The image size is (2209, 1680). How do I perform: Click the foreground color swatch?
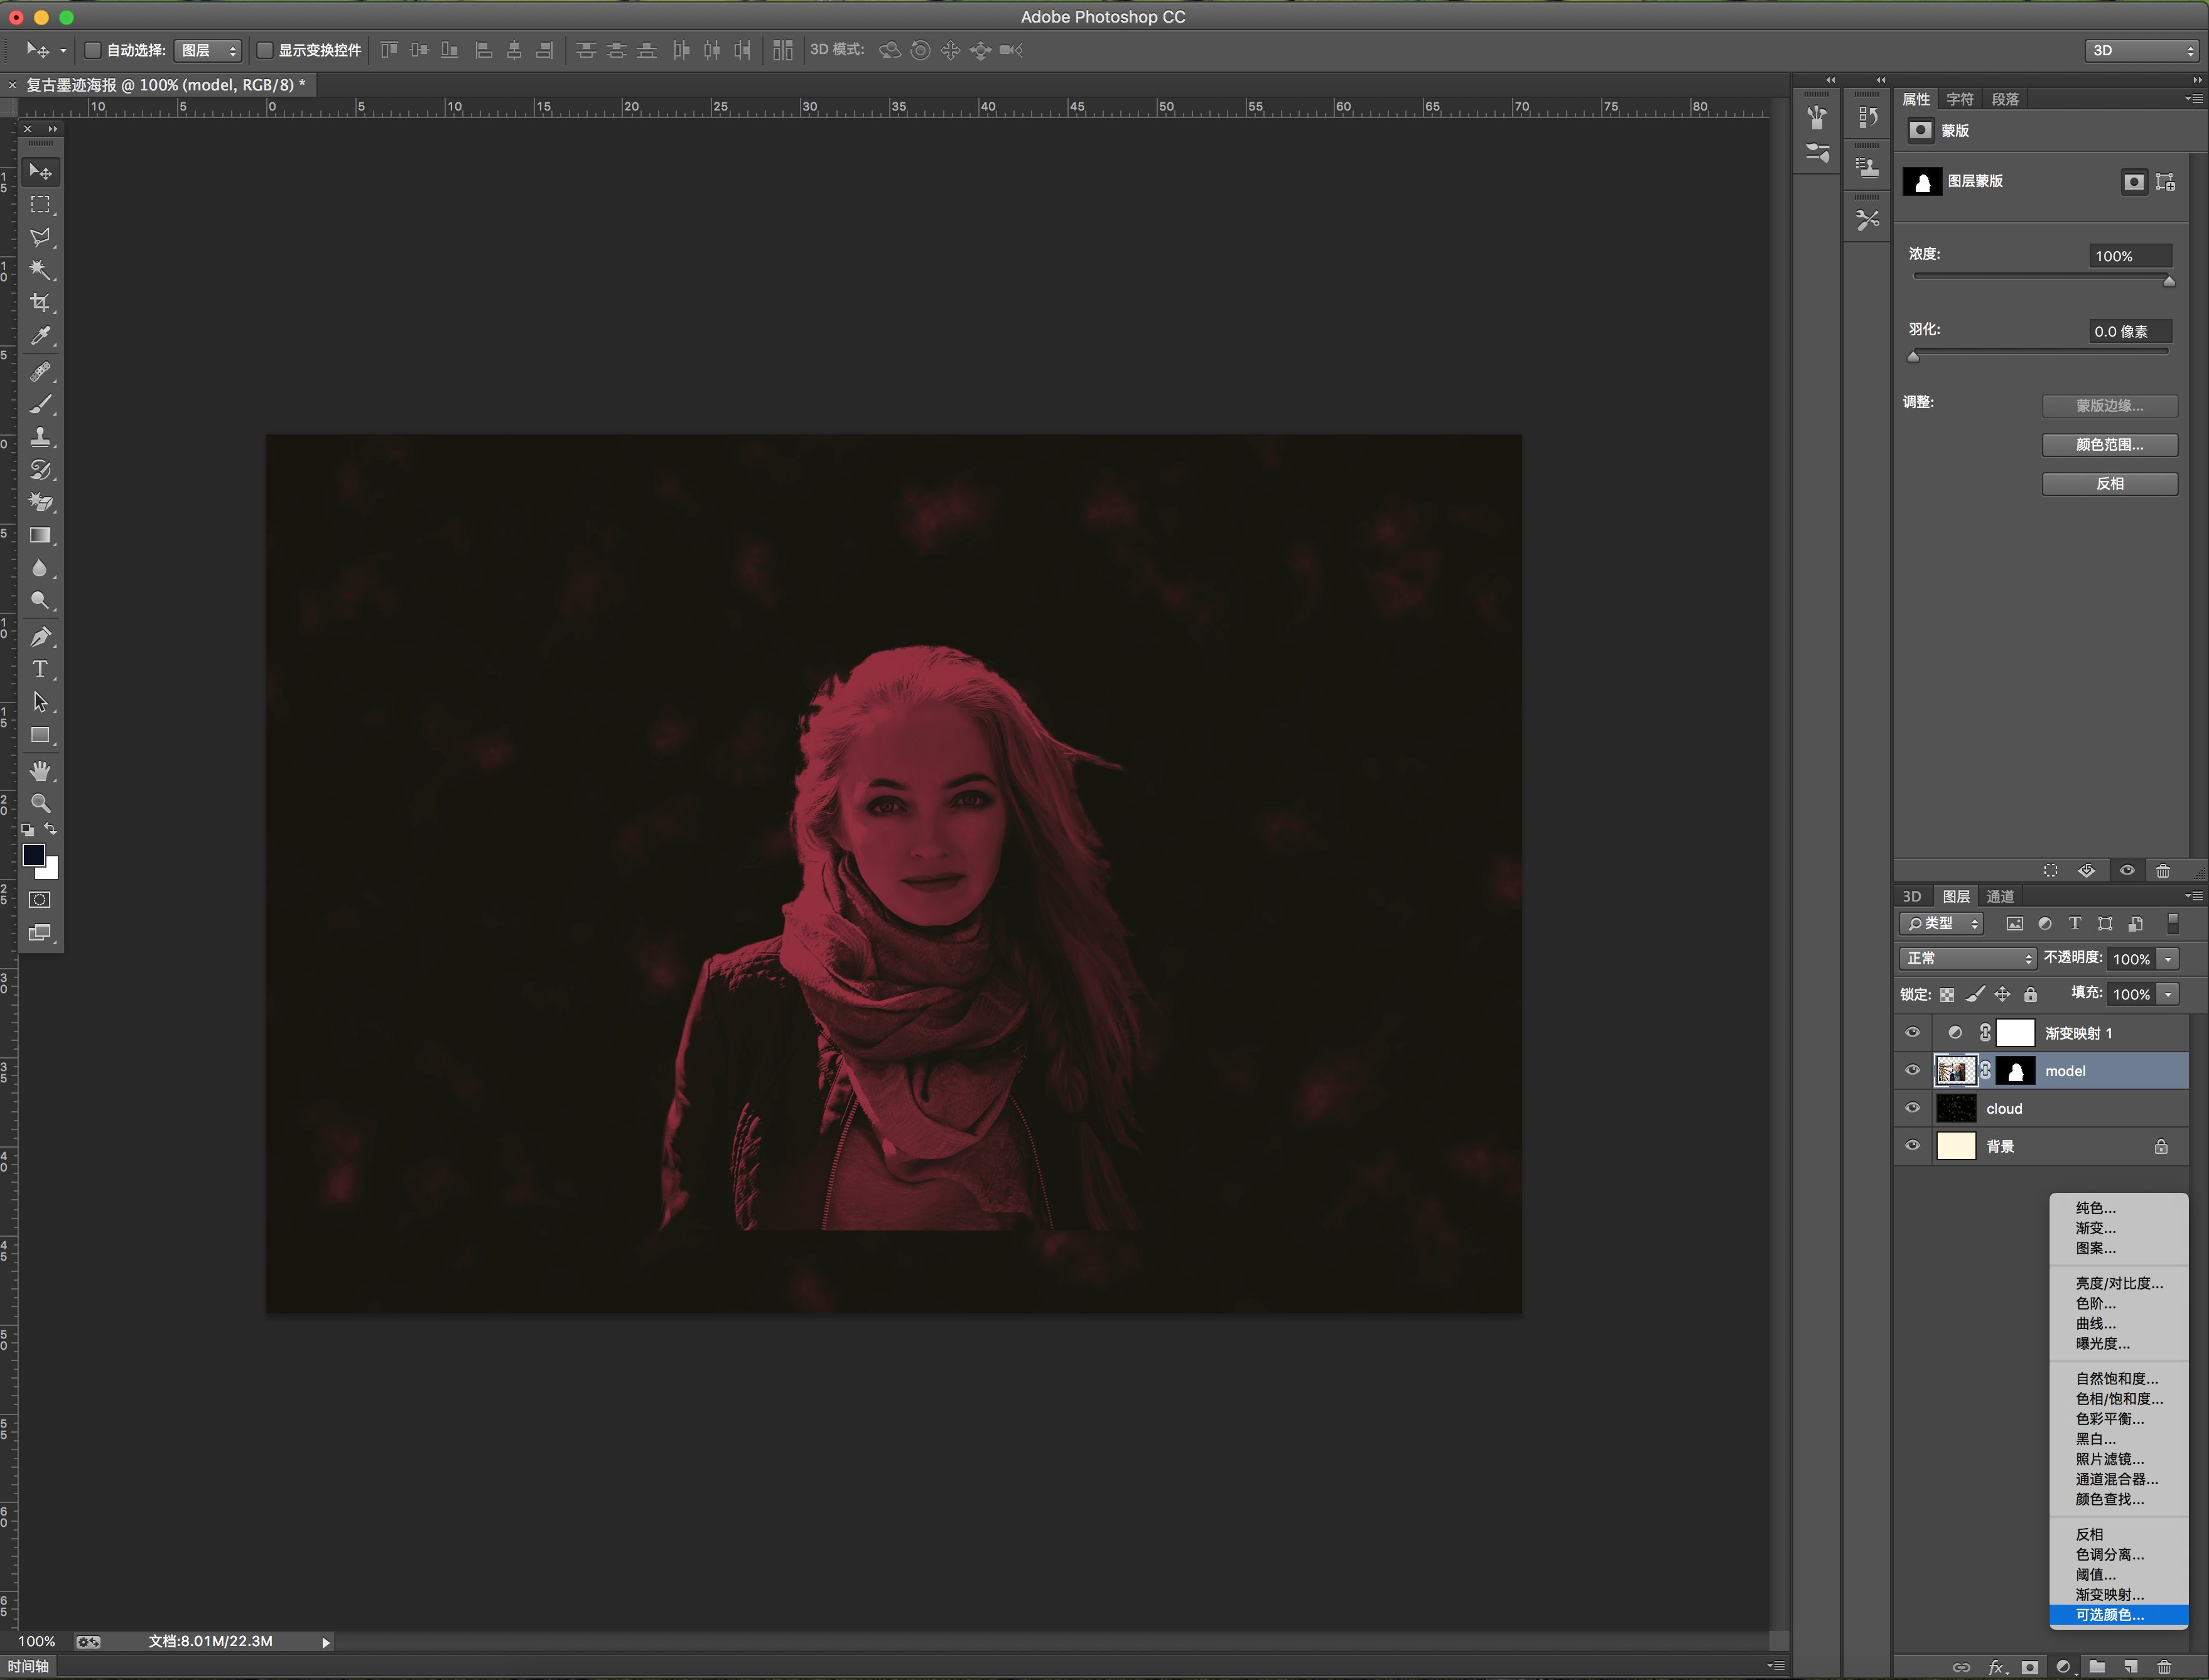[x=33, y=855]
